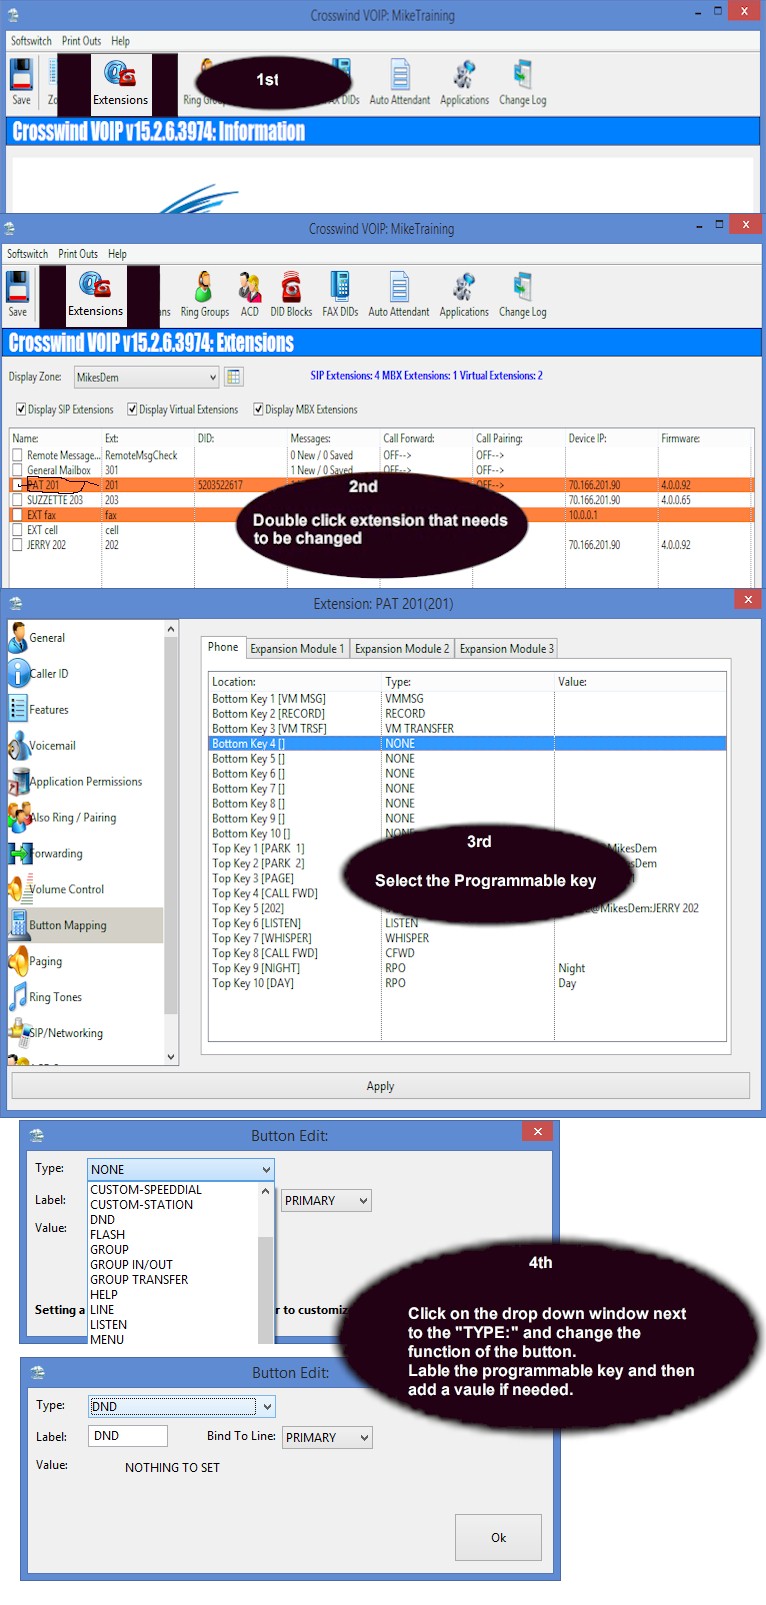Open DID Blocks from the toolbar
Screen dimensions: 766x1605
291,293
